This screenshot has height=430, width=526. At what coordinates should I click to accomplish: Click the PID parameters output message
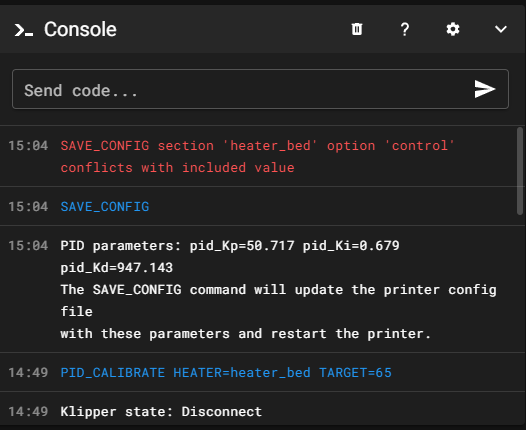(278, 289)
